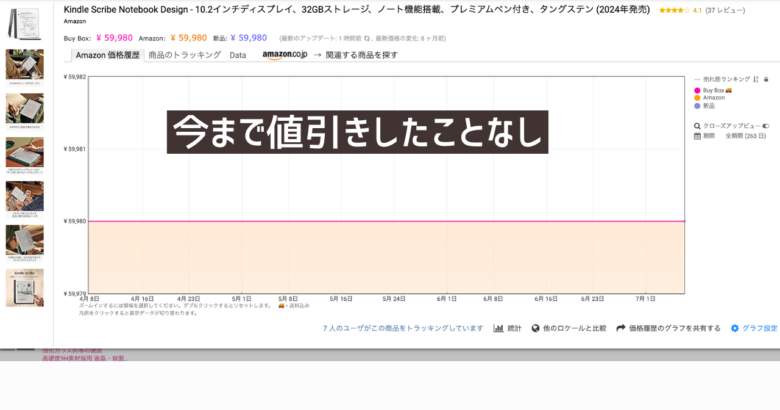Open グラフ設定 link
The width and height of the screenshot is (780, 410).
coord(760,328)
